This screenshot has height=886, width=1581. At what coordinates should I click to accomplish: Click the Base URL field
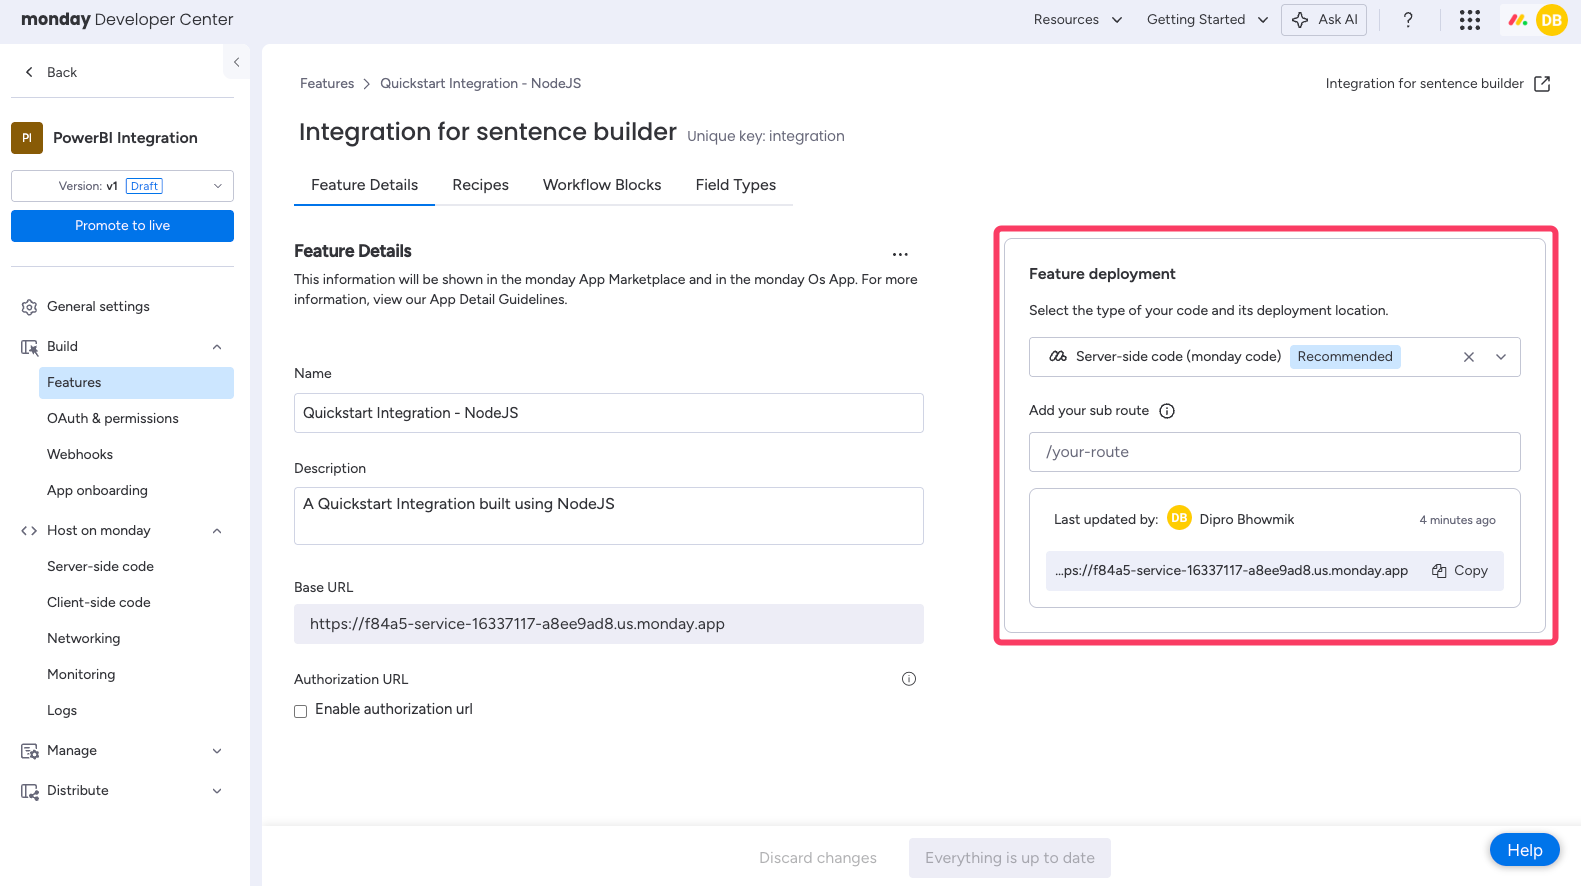click(x=609, y=624)
